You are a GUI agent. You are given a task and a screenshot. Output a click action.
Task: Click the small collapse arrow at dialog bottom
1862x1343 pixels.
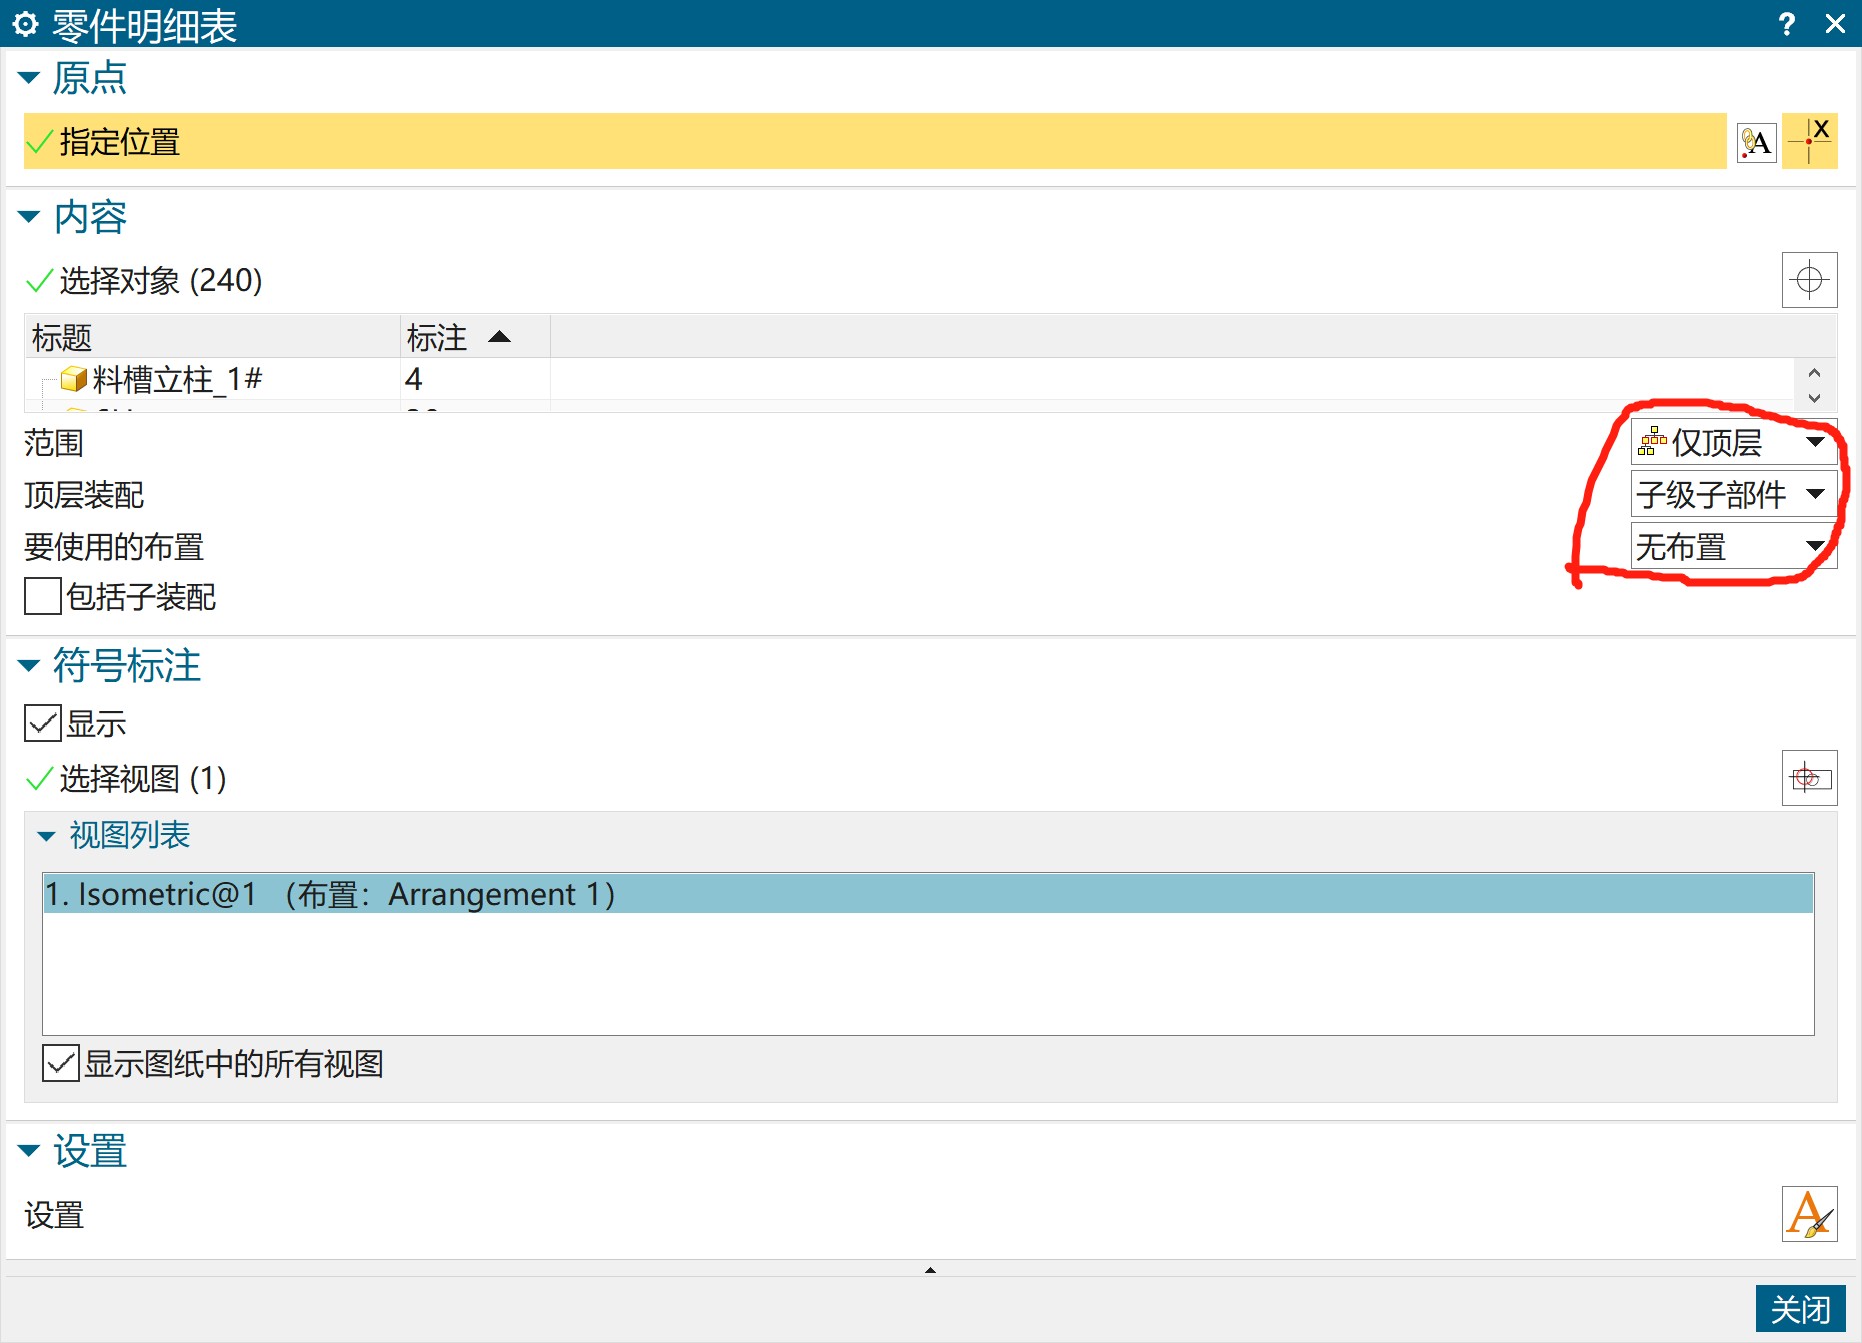click(930, 1270)
